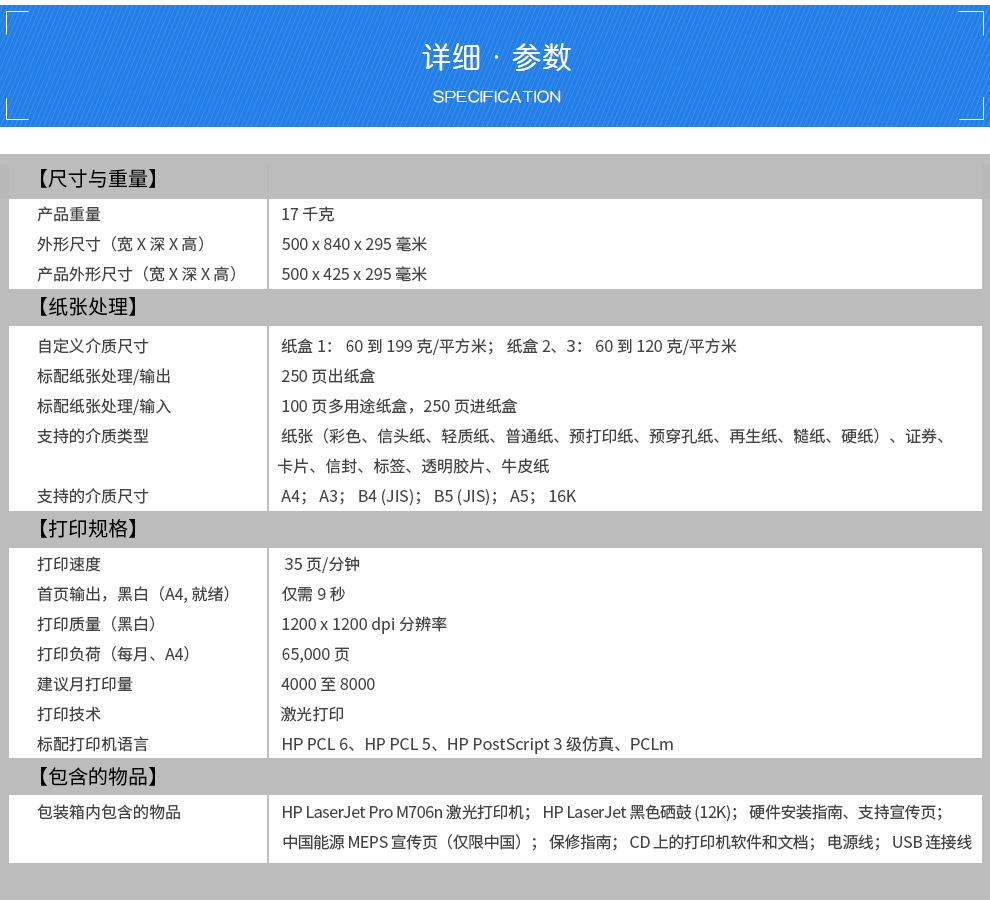Click the 17 千克 weight value
Image resolution: width=990 pixels, height=901 pixels.
coord(308,214)
